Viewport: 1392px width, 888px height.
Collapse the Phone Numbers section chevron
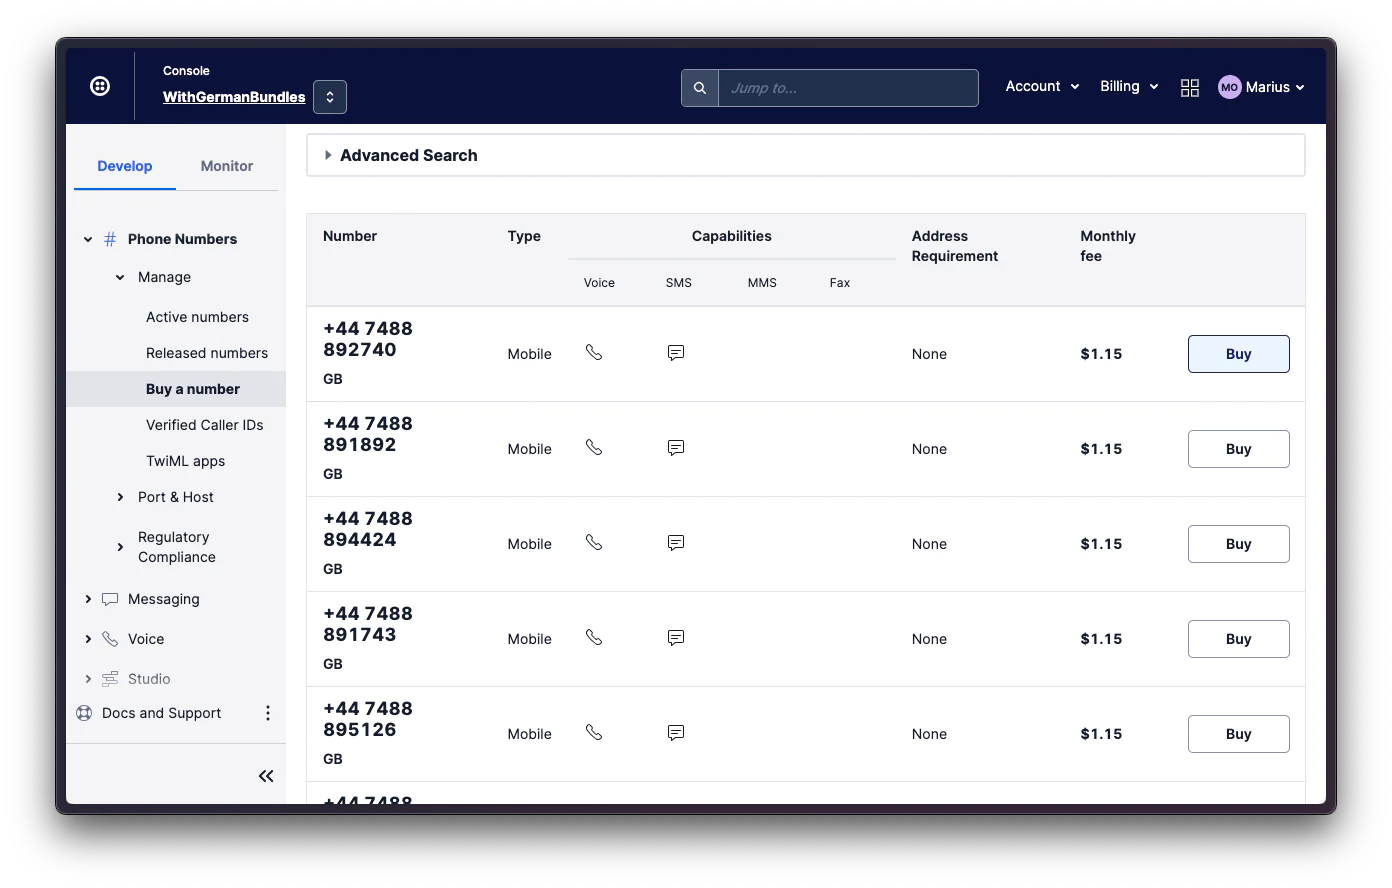coord(88,239)
